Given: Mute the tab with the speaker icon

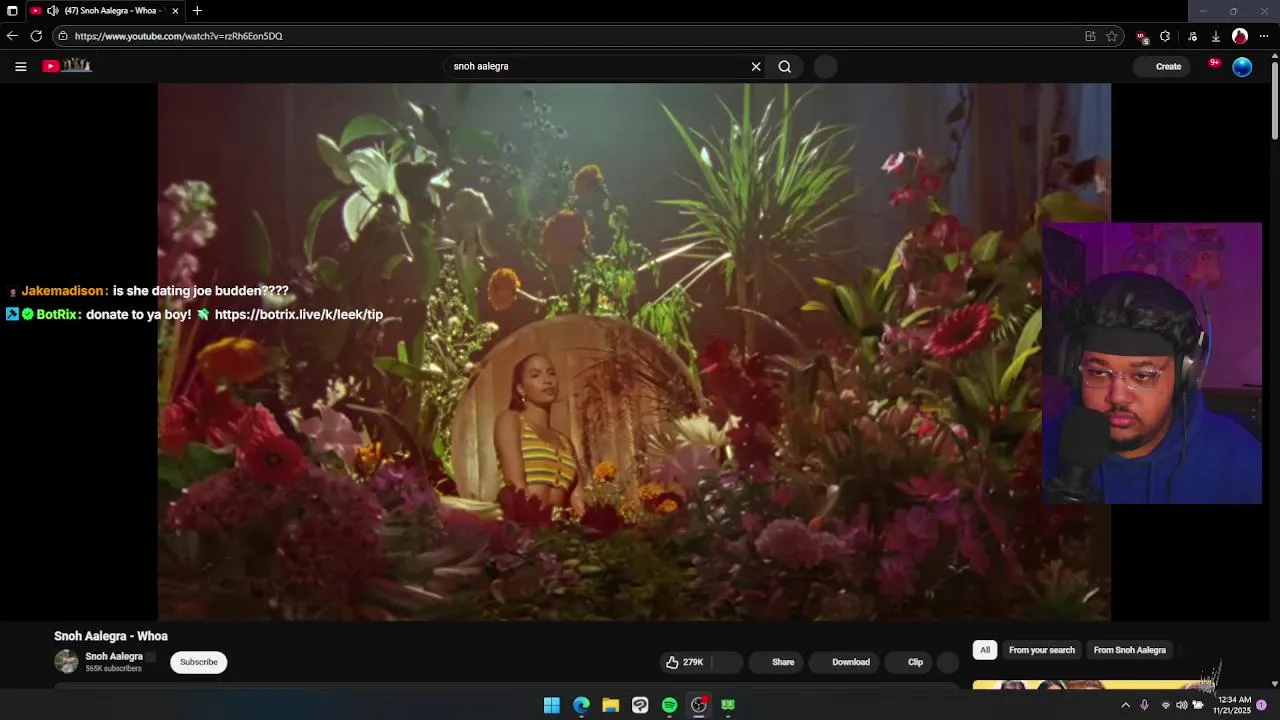Looking at the screenshot, I should coord(52,11).
